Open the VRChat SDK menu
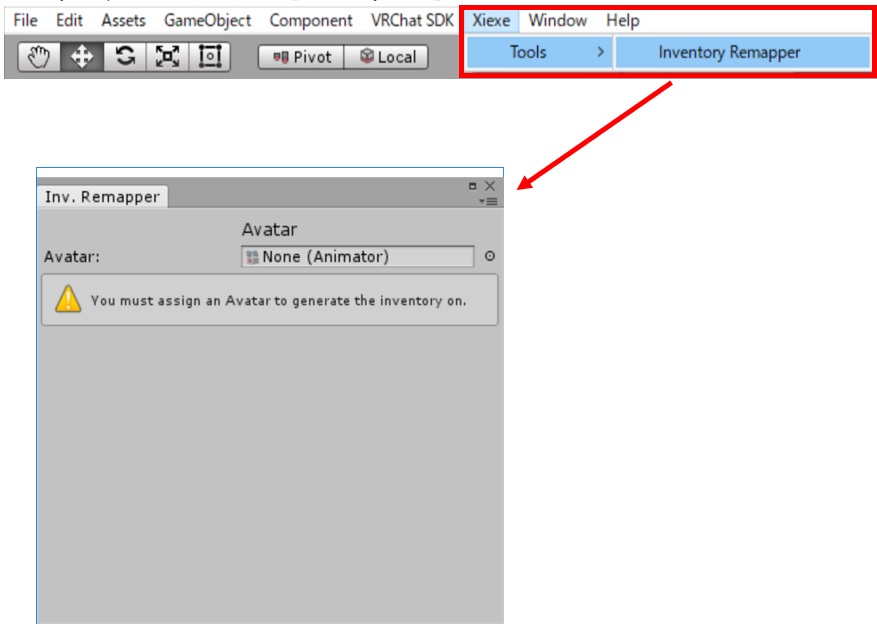877x630 pixels. pos(412,20)
